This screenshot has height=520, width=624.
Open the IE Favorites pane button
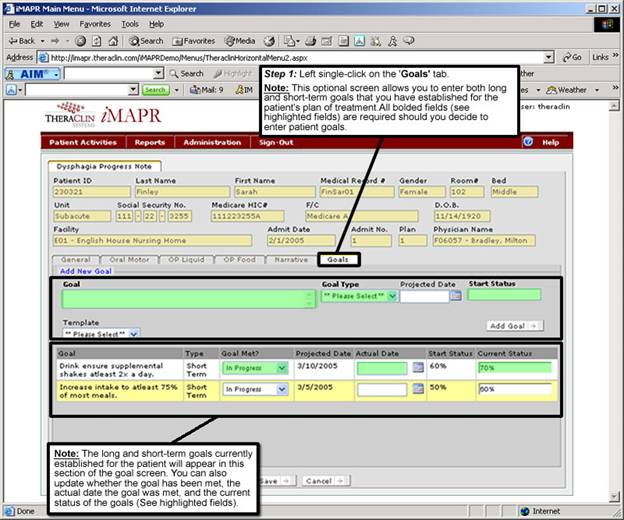coord(194,41)
